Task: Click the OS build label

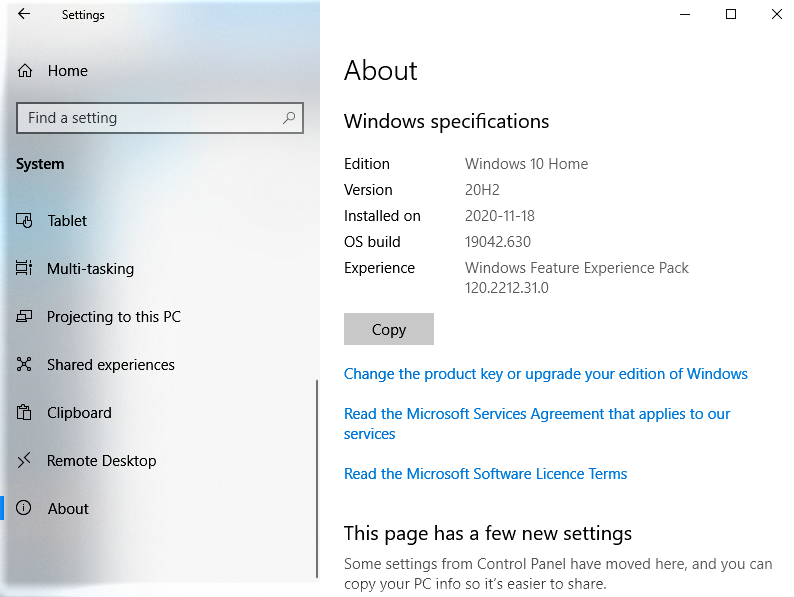Action: [372, 242]
